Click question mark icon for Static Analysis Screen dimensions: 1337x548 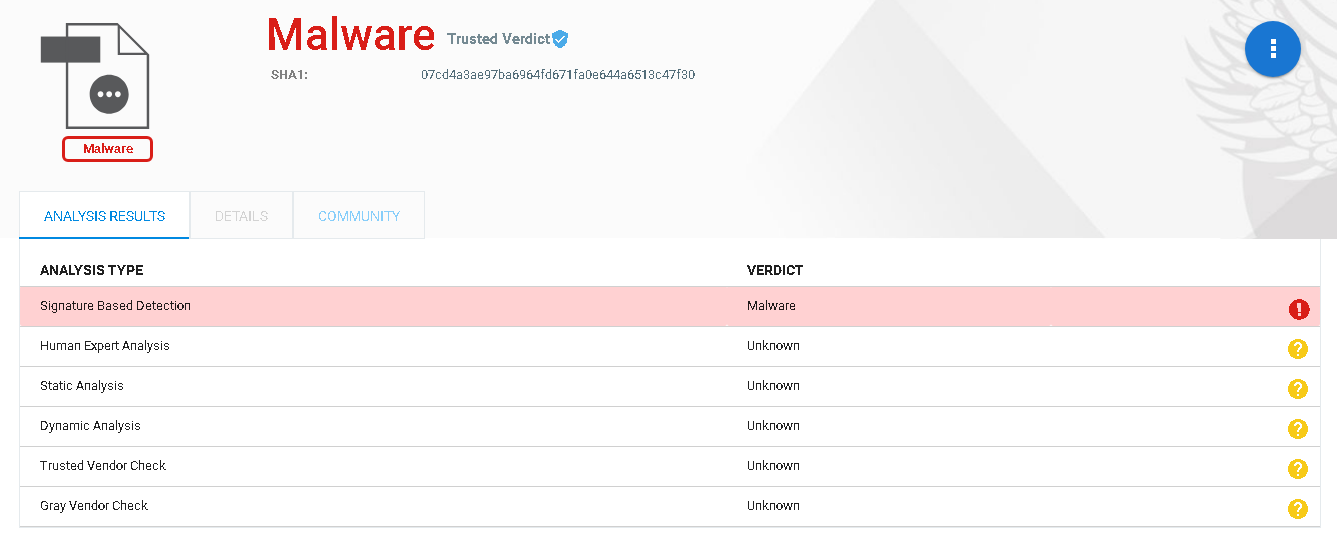[1298, 389]
